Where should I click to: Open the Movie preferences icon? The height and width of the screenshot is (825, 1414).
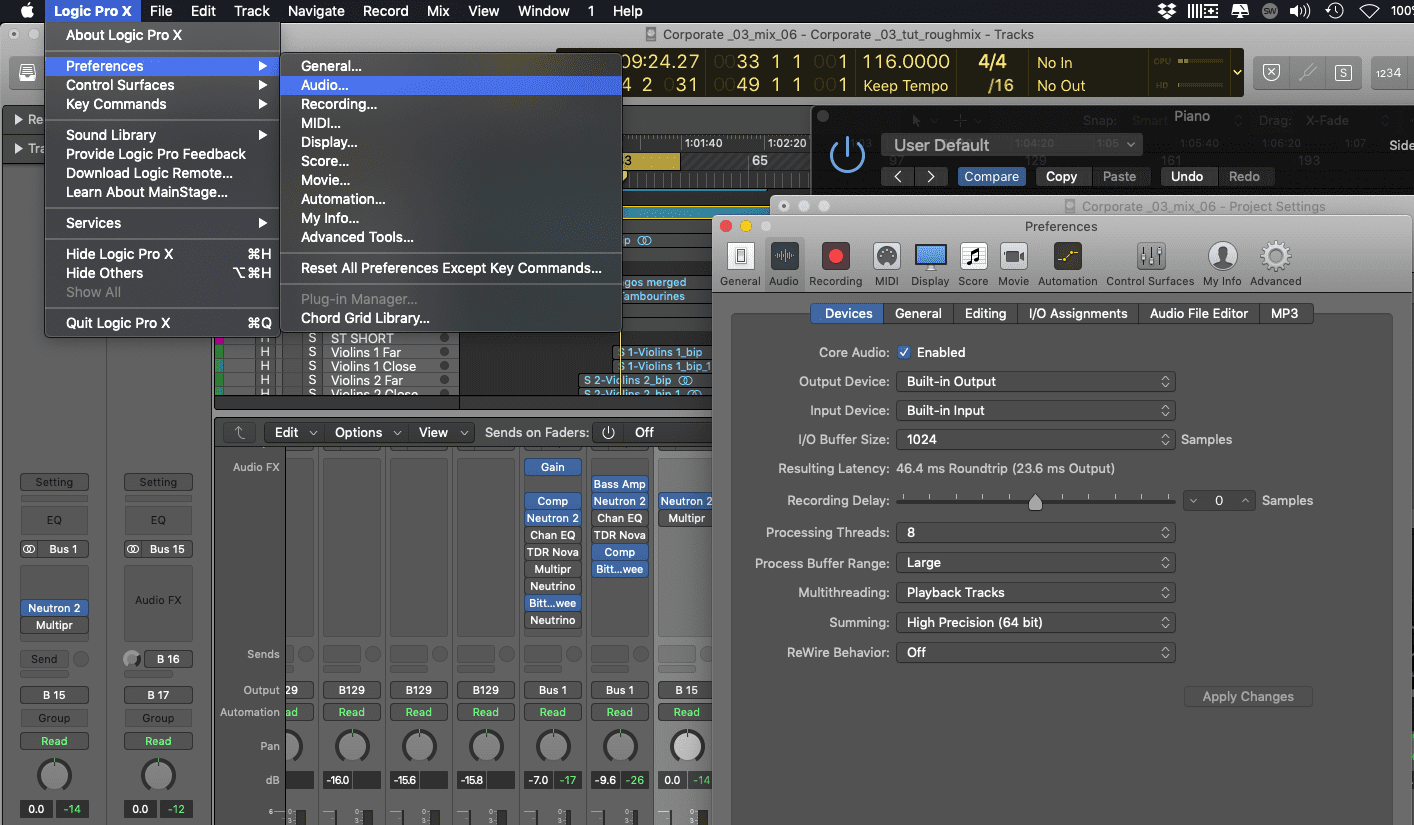click(x=1013, y=257)
